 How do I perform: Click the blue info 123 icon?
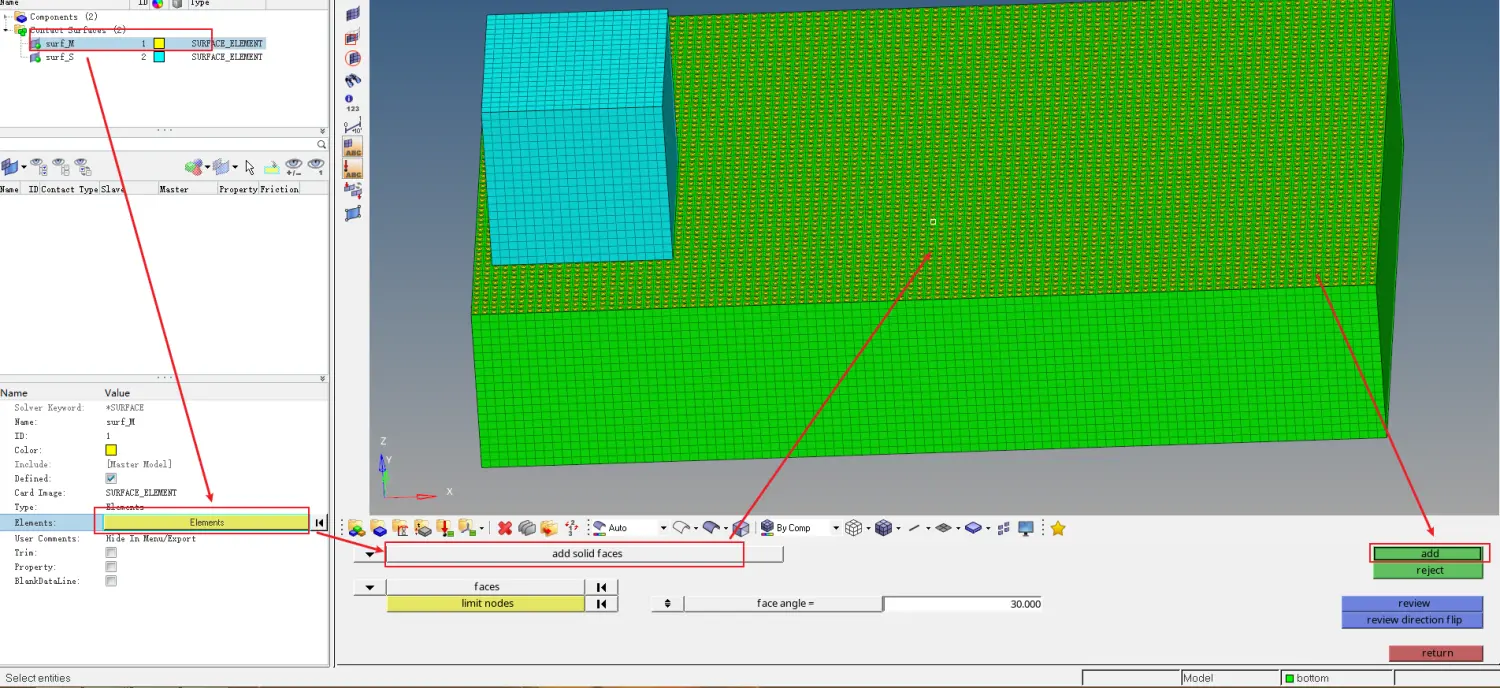coord(352,99)
